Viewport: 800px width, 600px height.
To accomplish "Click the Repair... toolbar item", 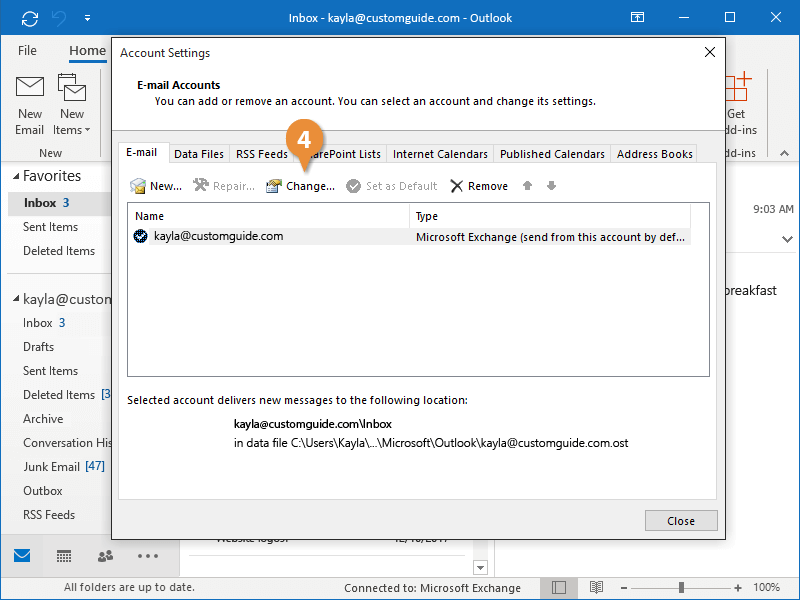I will (x=224, y=186).
